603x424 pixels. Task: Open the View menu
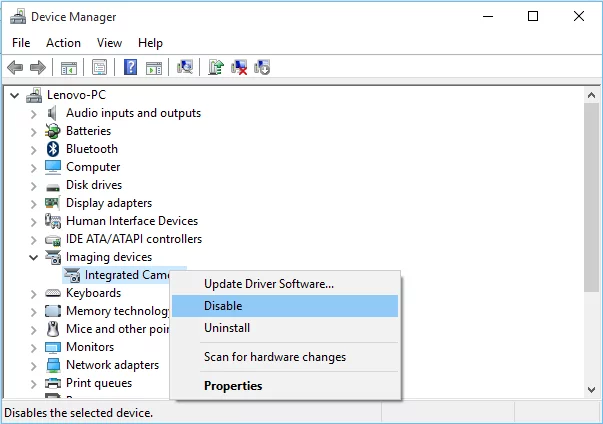(109, 43)
